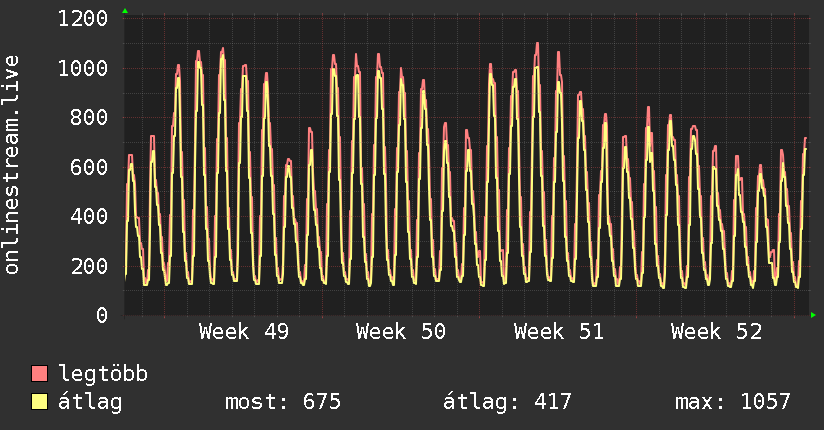Click the 200 y-axis tick label

(89, 266)
